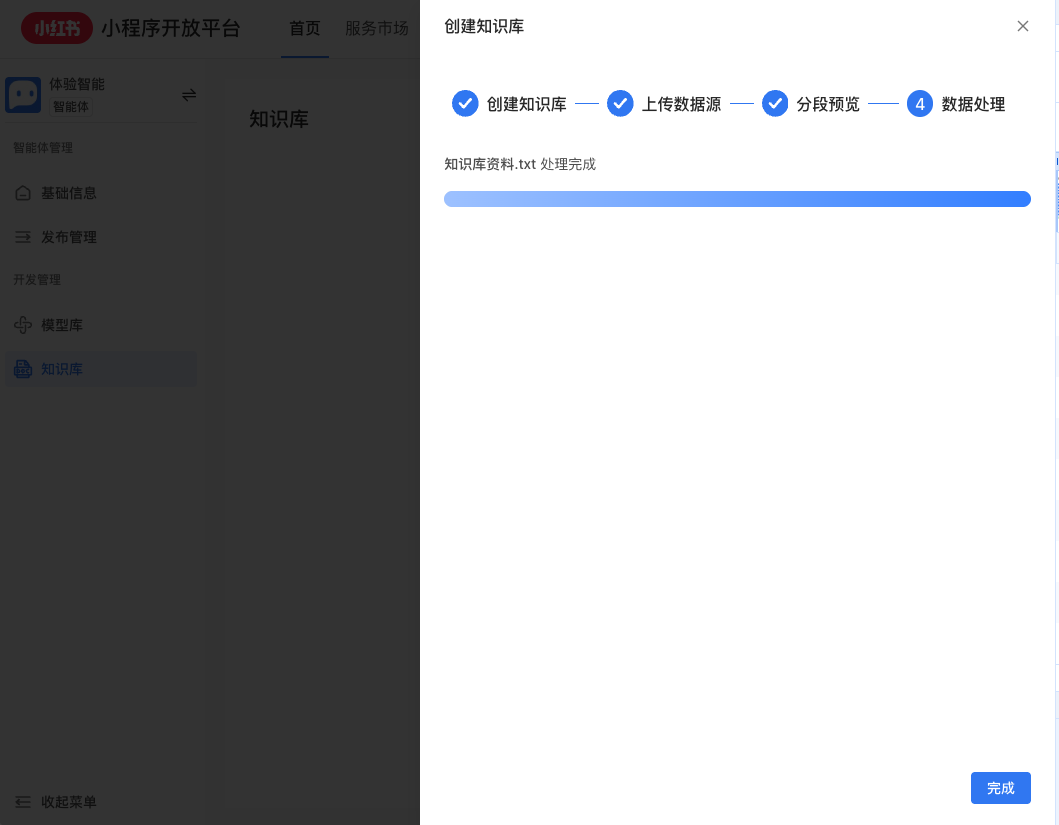Open the 服务市场 tab

[x=377, y=29]
